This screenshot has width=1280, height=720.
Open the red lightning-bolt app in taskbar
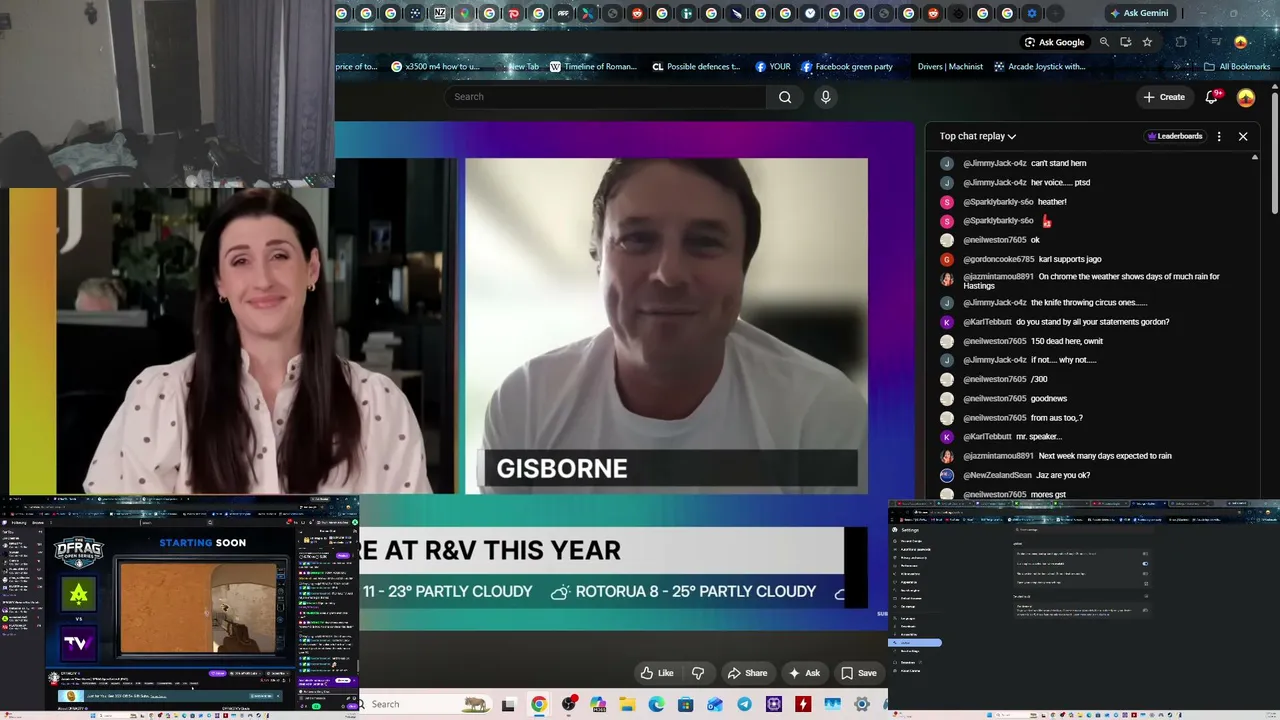point(803,704)
